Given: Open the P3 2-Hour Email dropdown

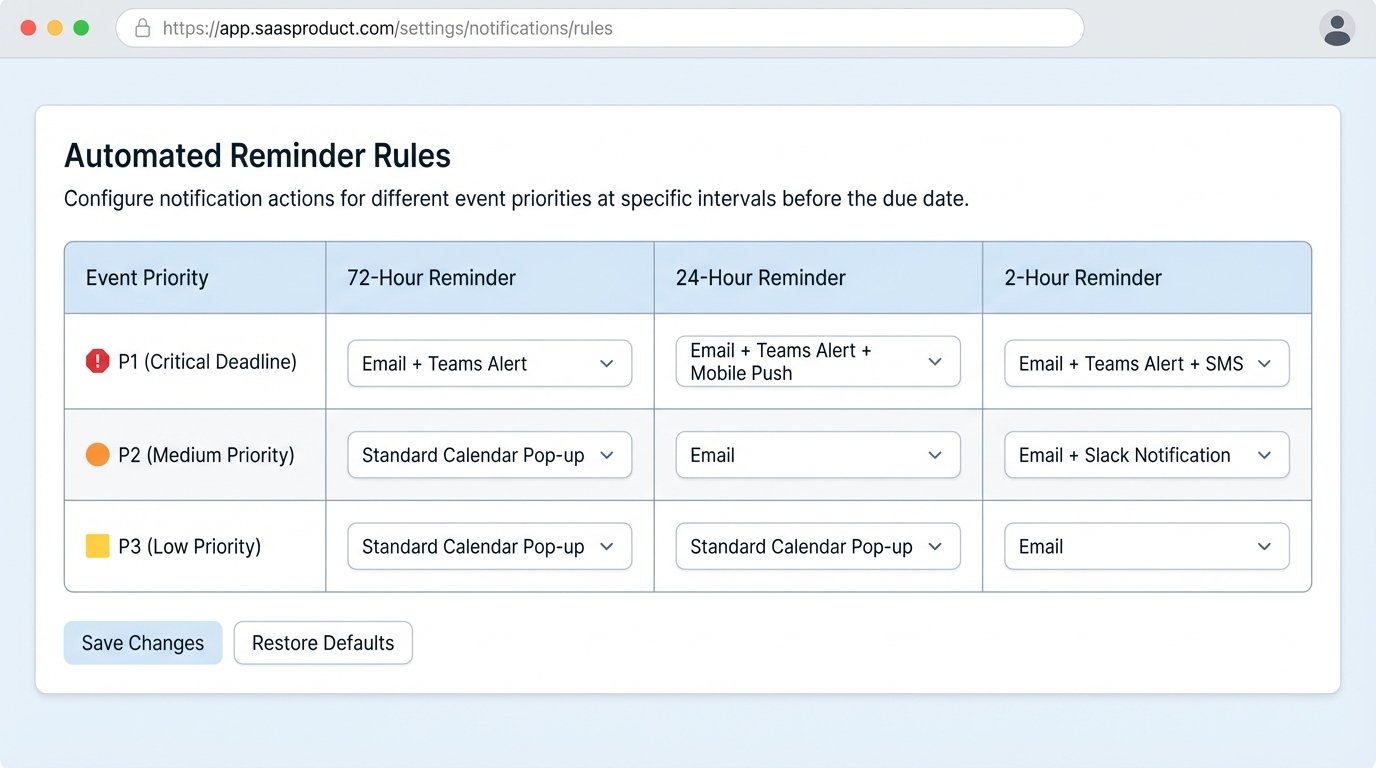Looking at the screenshot, I should point(1146,546).
